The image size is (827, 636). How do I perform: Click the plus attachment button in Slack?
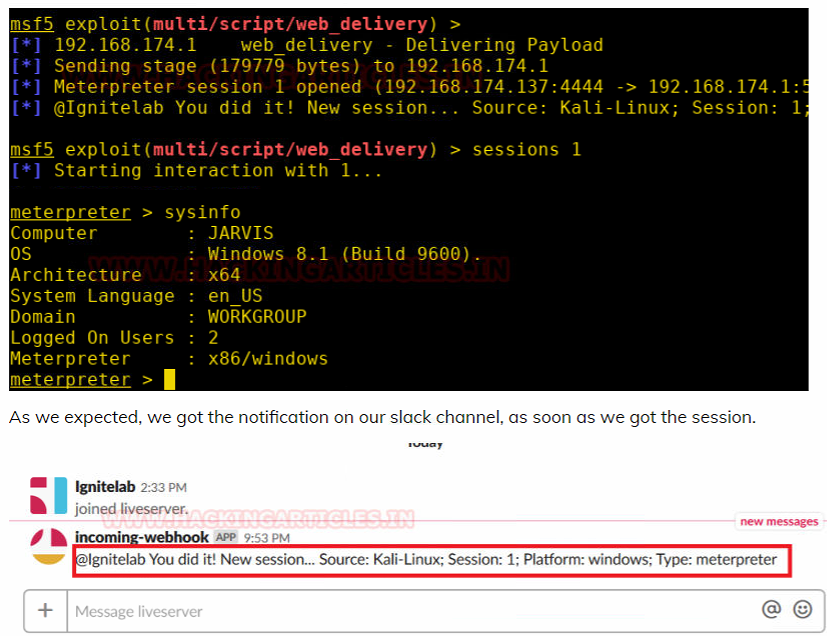[45, 611]
